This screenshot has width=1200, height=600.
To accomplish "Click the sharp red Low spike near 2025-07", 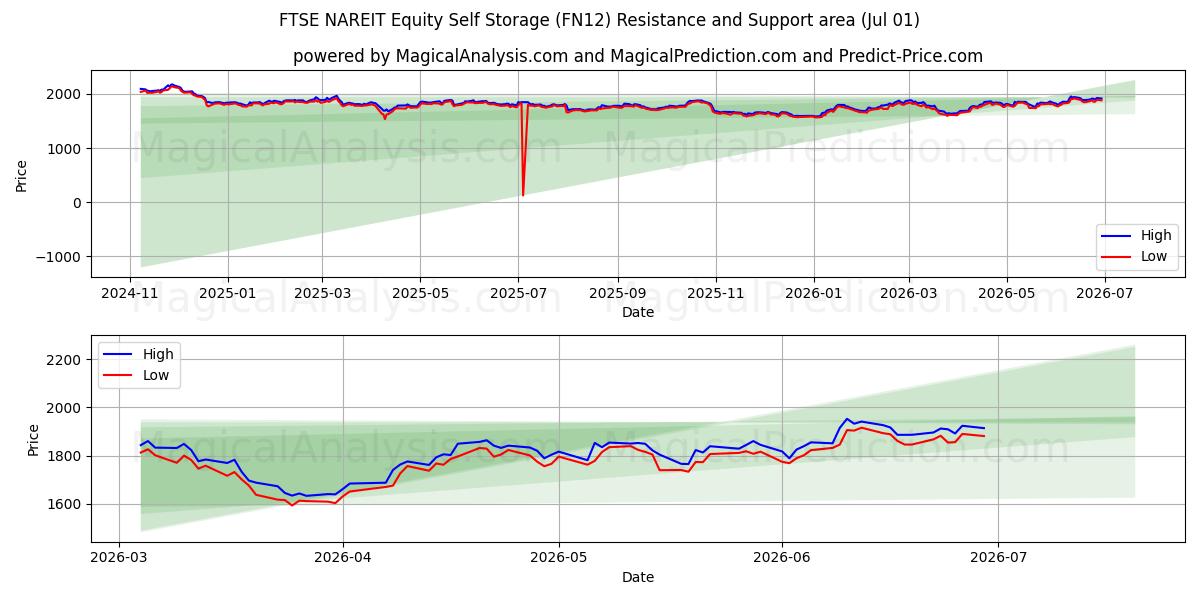I will pyautogui.click(x=523, y=150).
